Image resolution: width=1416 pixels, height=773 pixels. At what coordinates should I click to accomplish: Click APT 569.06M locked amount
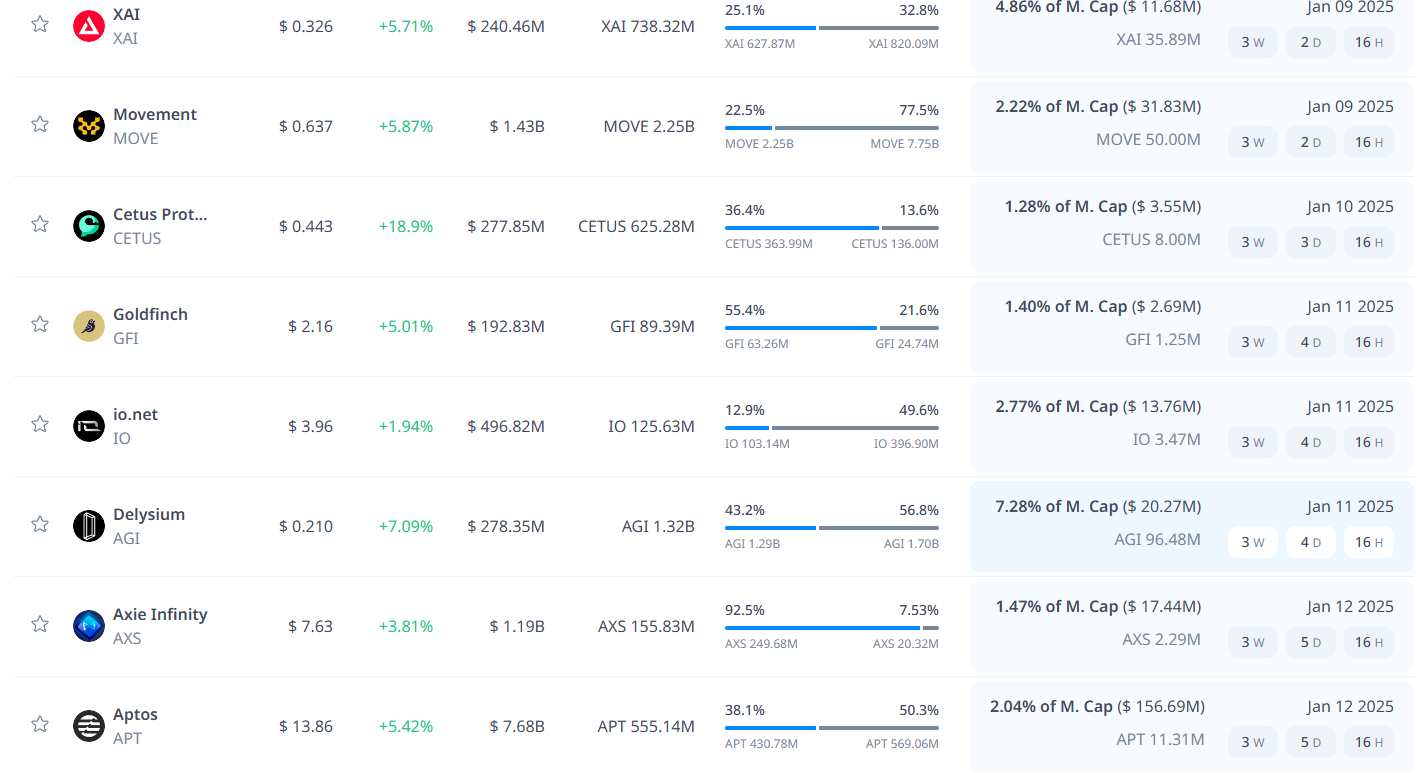[902, 743]
